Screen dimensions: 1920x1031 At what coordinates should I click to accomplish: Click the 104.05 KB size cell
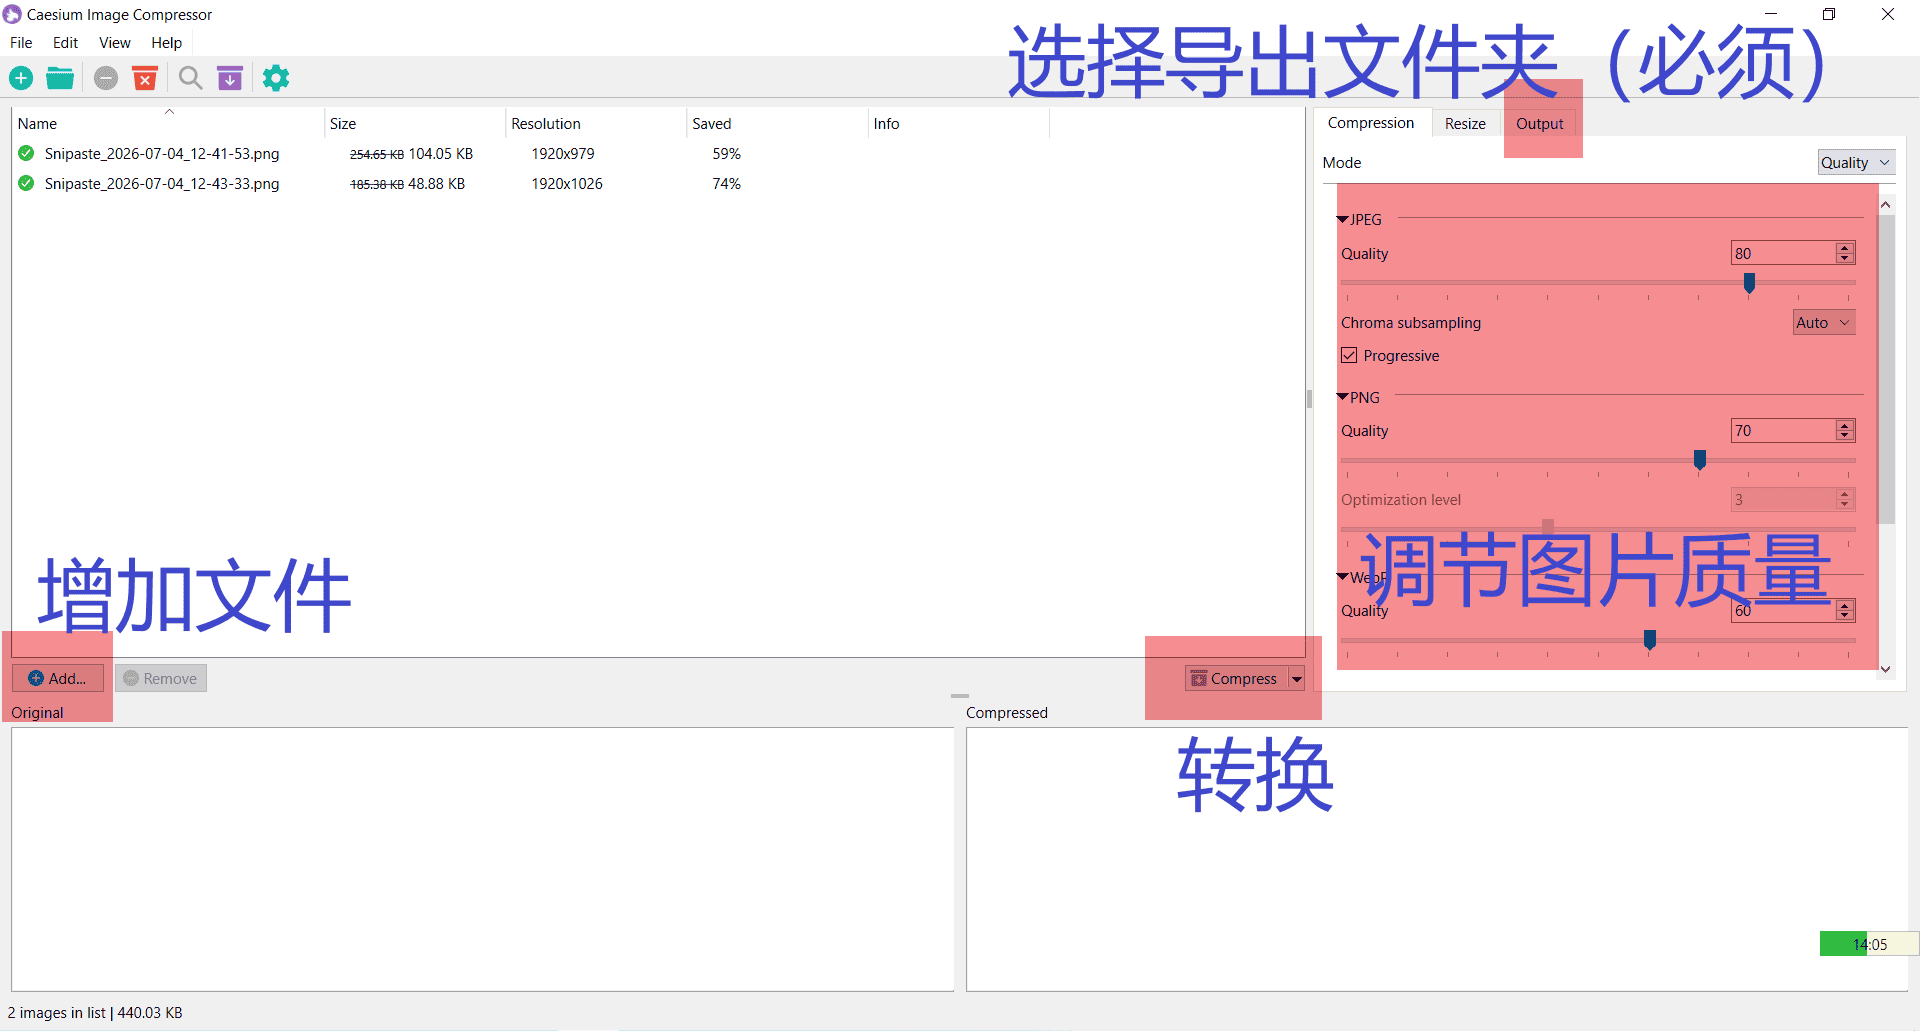(x=440, y=154)
